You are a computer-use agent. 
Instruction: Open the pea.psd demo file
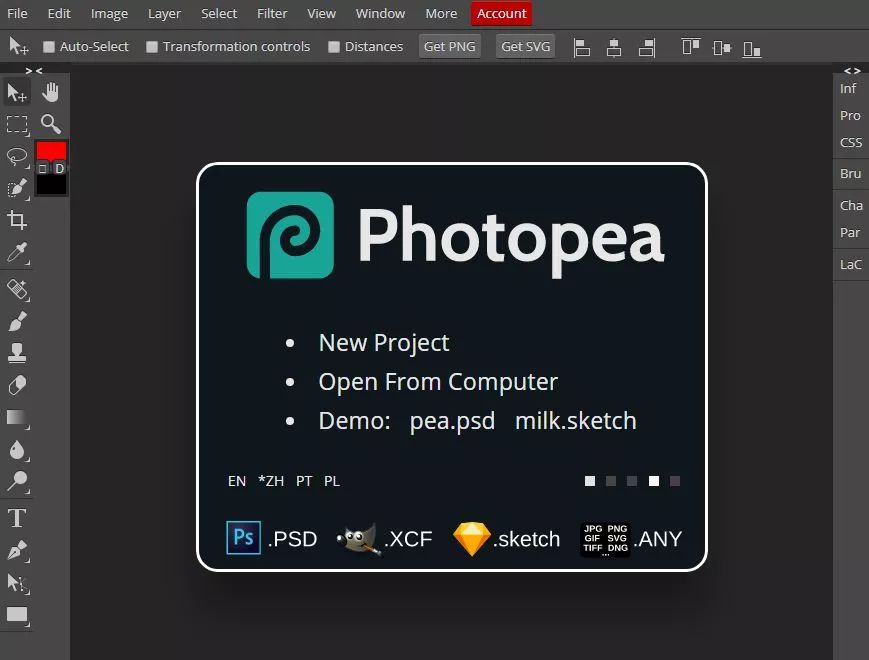coord(452,421)
